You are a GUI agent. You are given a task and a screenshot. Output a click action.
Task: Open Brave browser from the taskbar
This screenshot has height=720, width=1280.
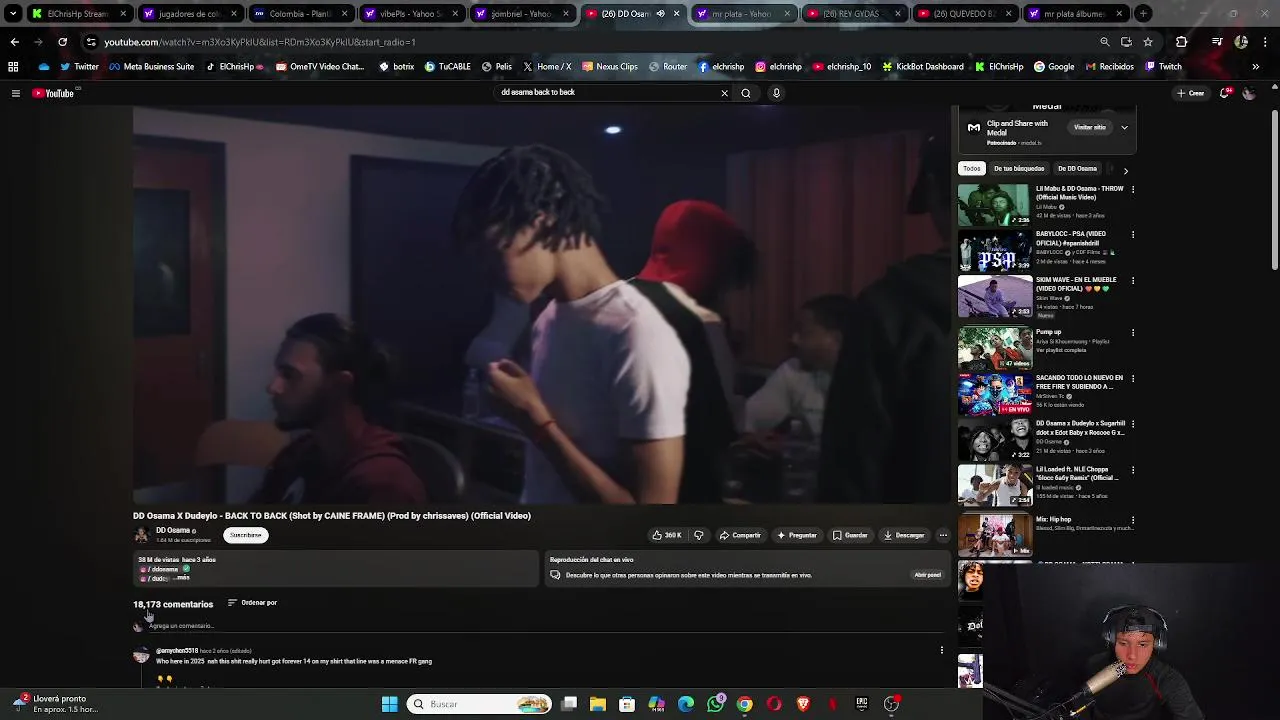coord(803,704)
